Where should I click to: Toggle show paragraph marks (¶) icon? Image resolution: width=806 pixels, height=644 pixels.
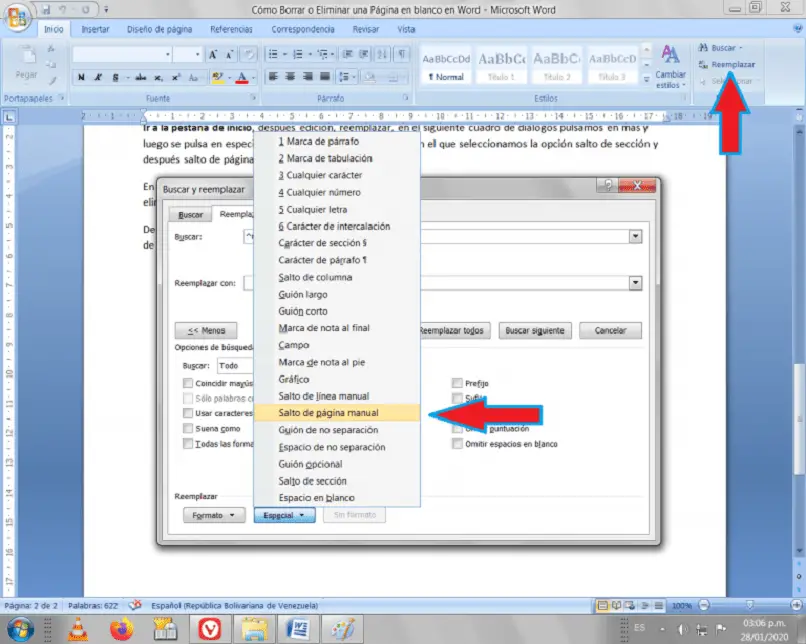click(x=401, y=54)
